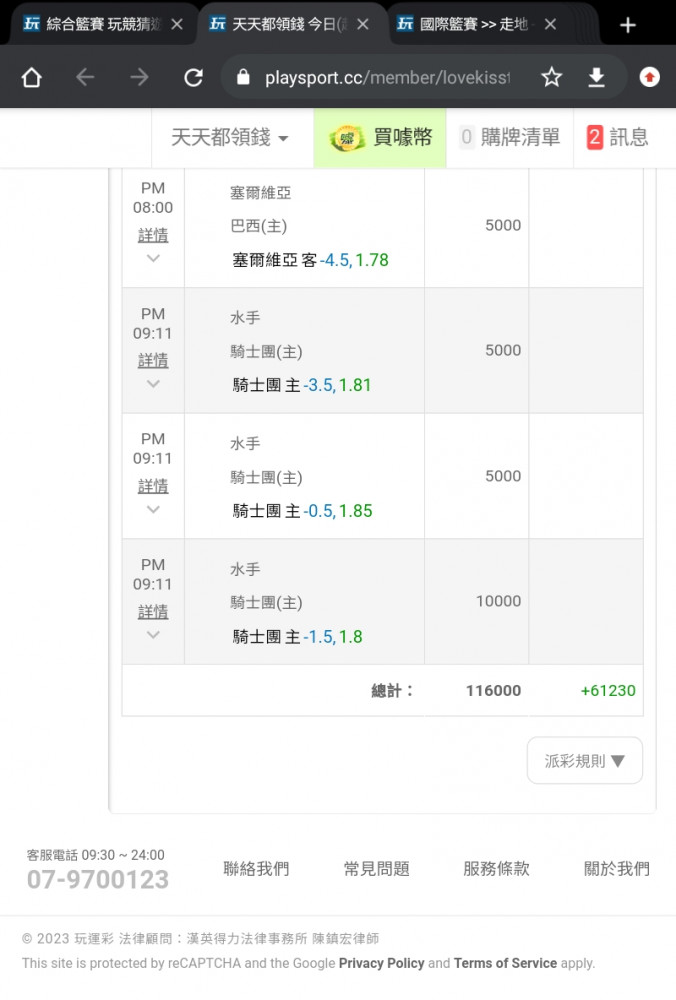
Task: Open the 天天都領錢 dropdown menu
Action: click(230, 138)
